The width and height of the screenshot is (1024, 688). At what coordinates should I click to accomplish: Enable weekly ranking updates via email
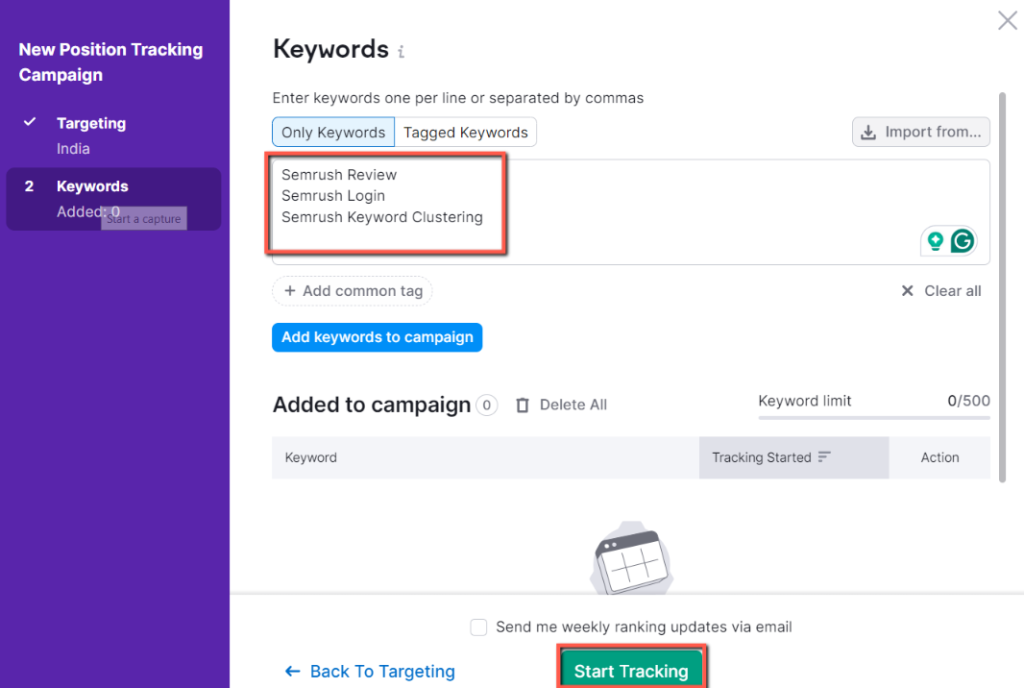tap(478, 626)
